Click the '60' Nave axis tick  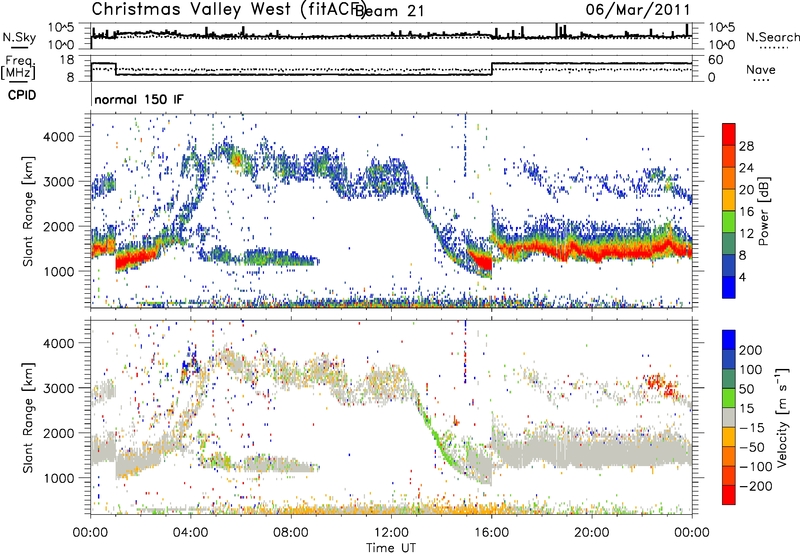pos(716,60)
